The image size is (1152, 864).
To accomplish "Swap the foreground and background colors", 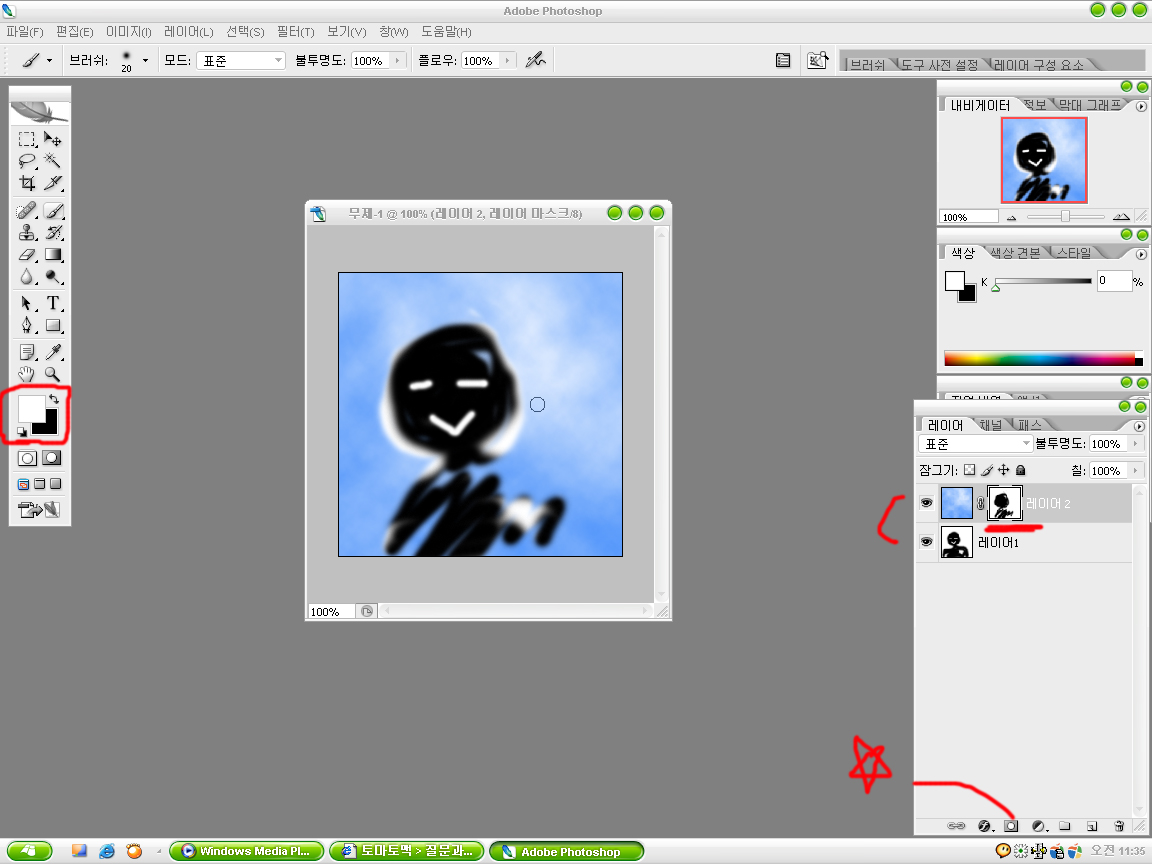I will [53, 399].
